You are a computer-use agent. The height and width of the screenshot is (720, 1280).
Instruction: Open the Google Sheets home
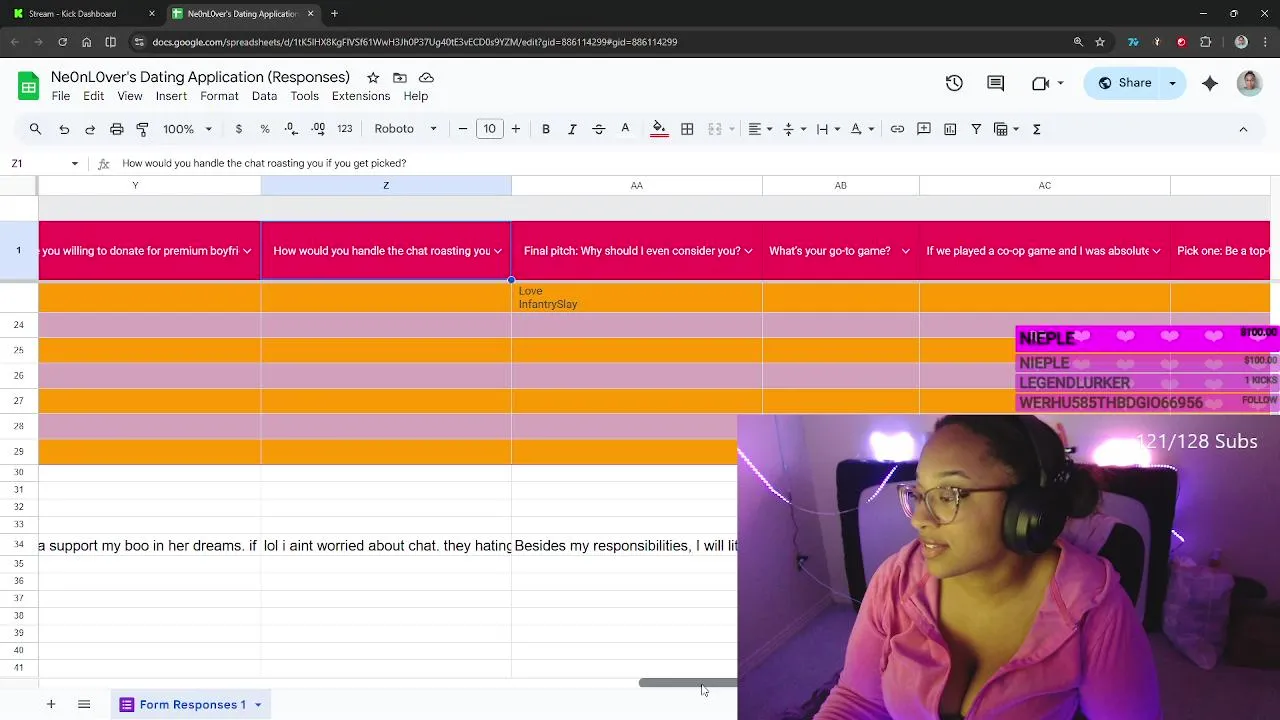pyautogui.click(x=29, y=85)
